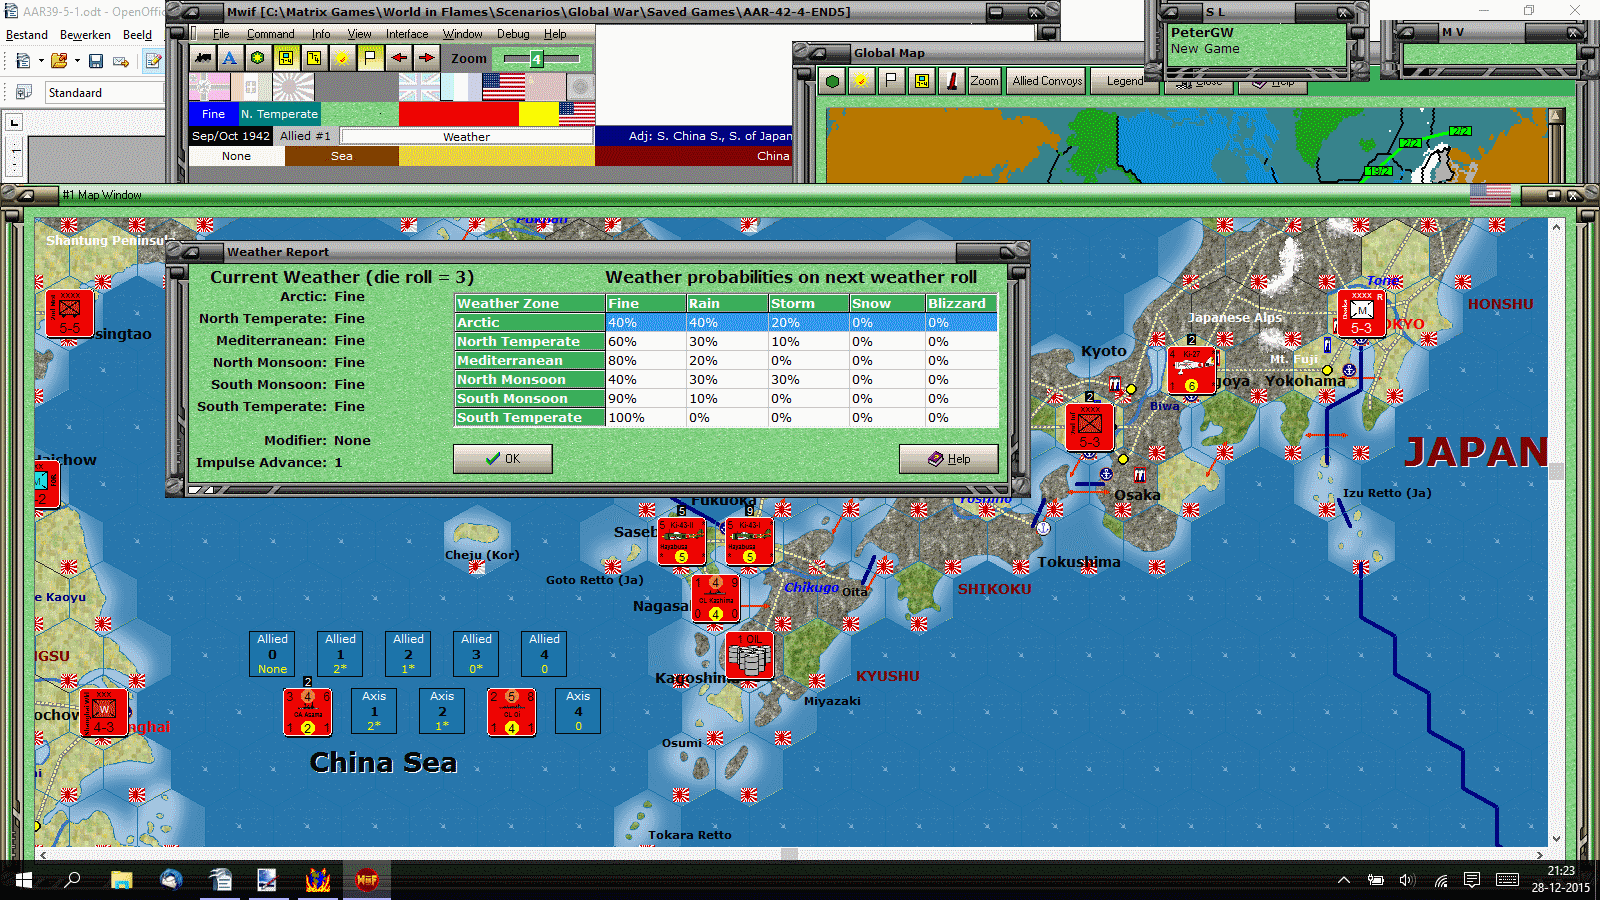Image resolution: width=1600 pixels, height=900 pixels.
Task: Select the Allied 0 sea box section
Action: coord(272,654)
